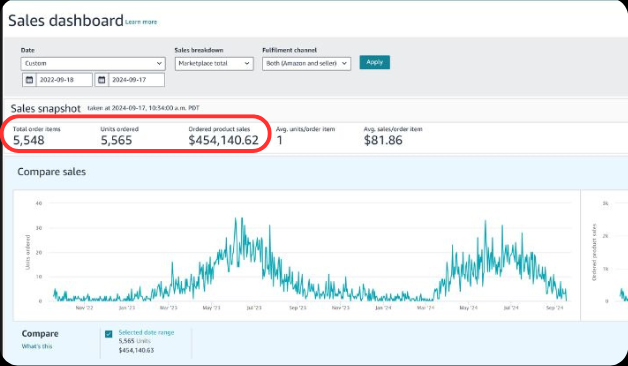Click the start date field 2022-09-18
628x366 pixels.
64,80
